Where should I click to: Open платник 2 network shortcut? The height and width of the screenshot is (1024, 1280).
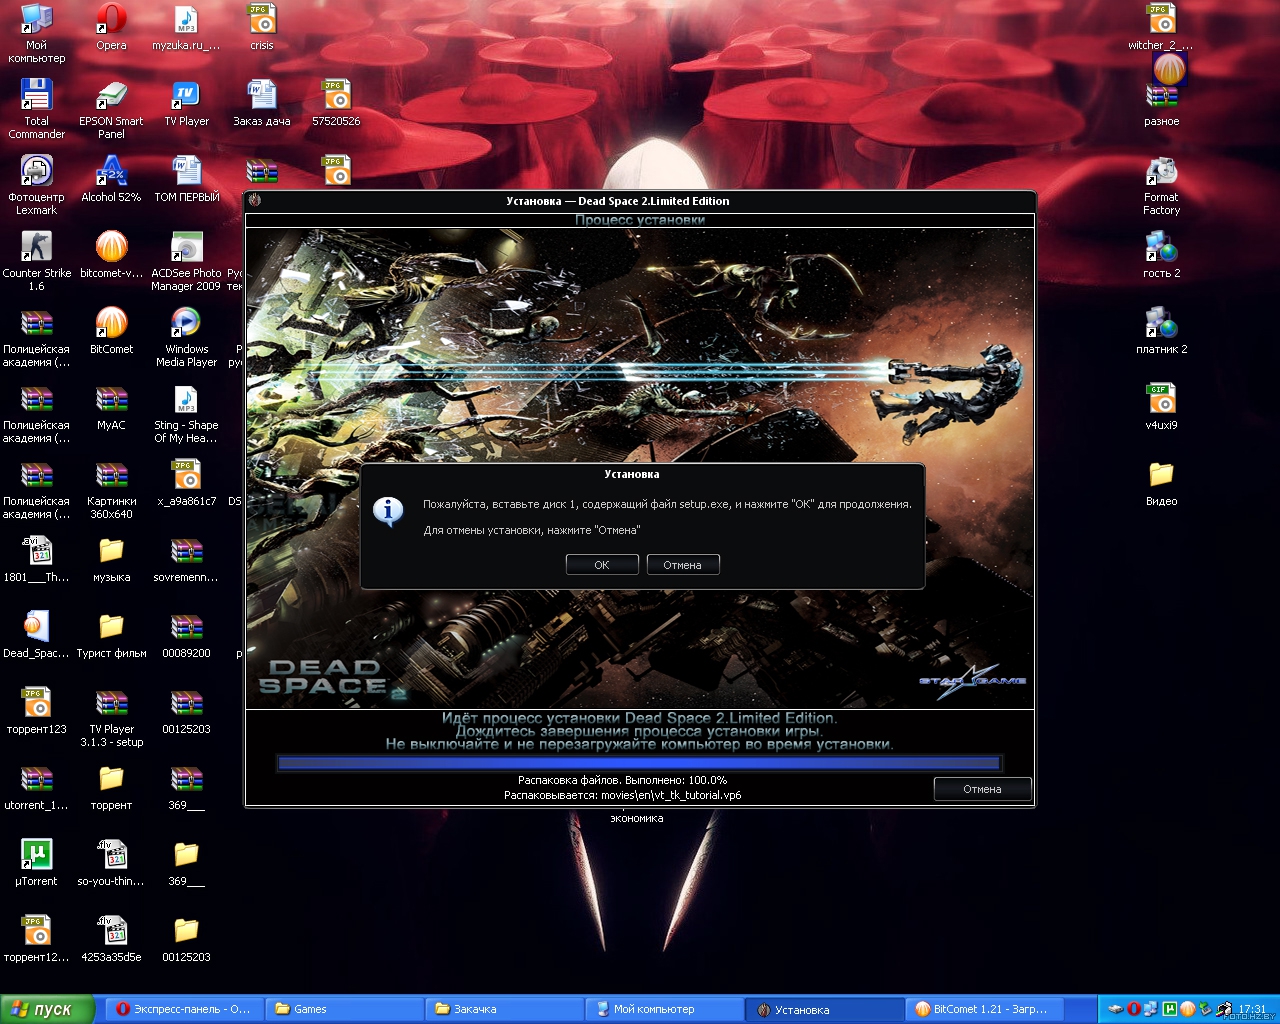tap(1161, 331)
